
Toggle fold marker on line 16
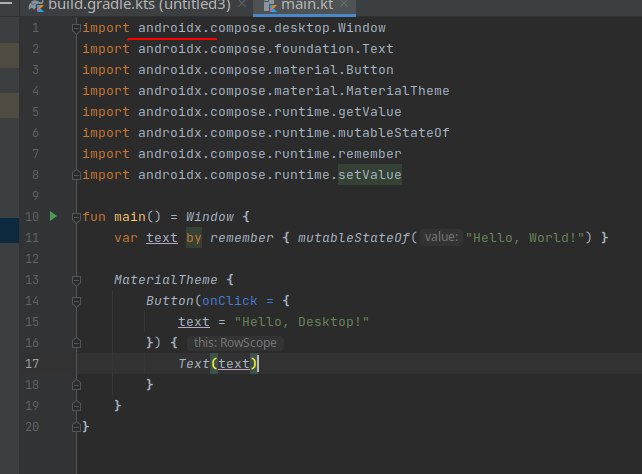pos(76,343)
